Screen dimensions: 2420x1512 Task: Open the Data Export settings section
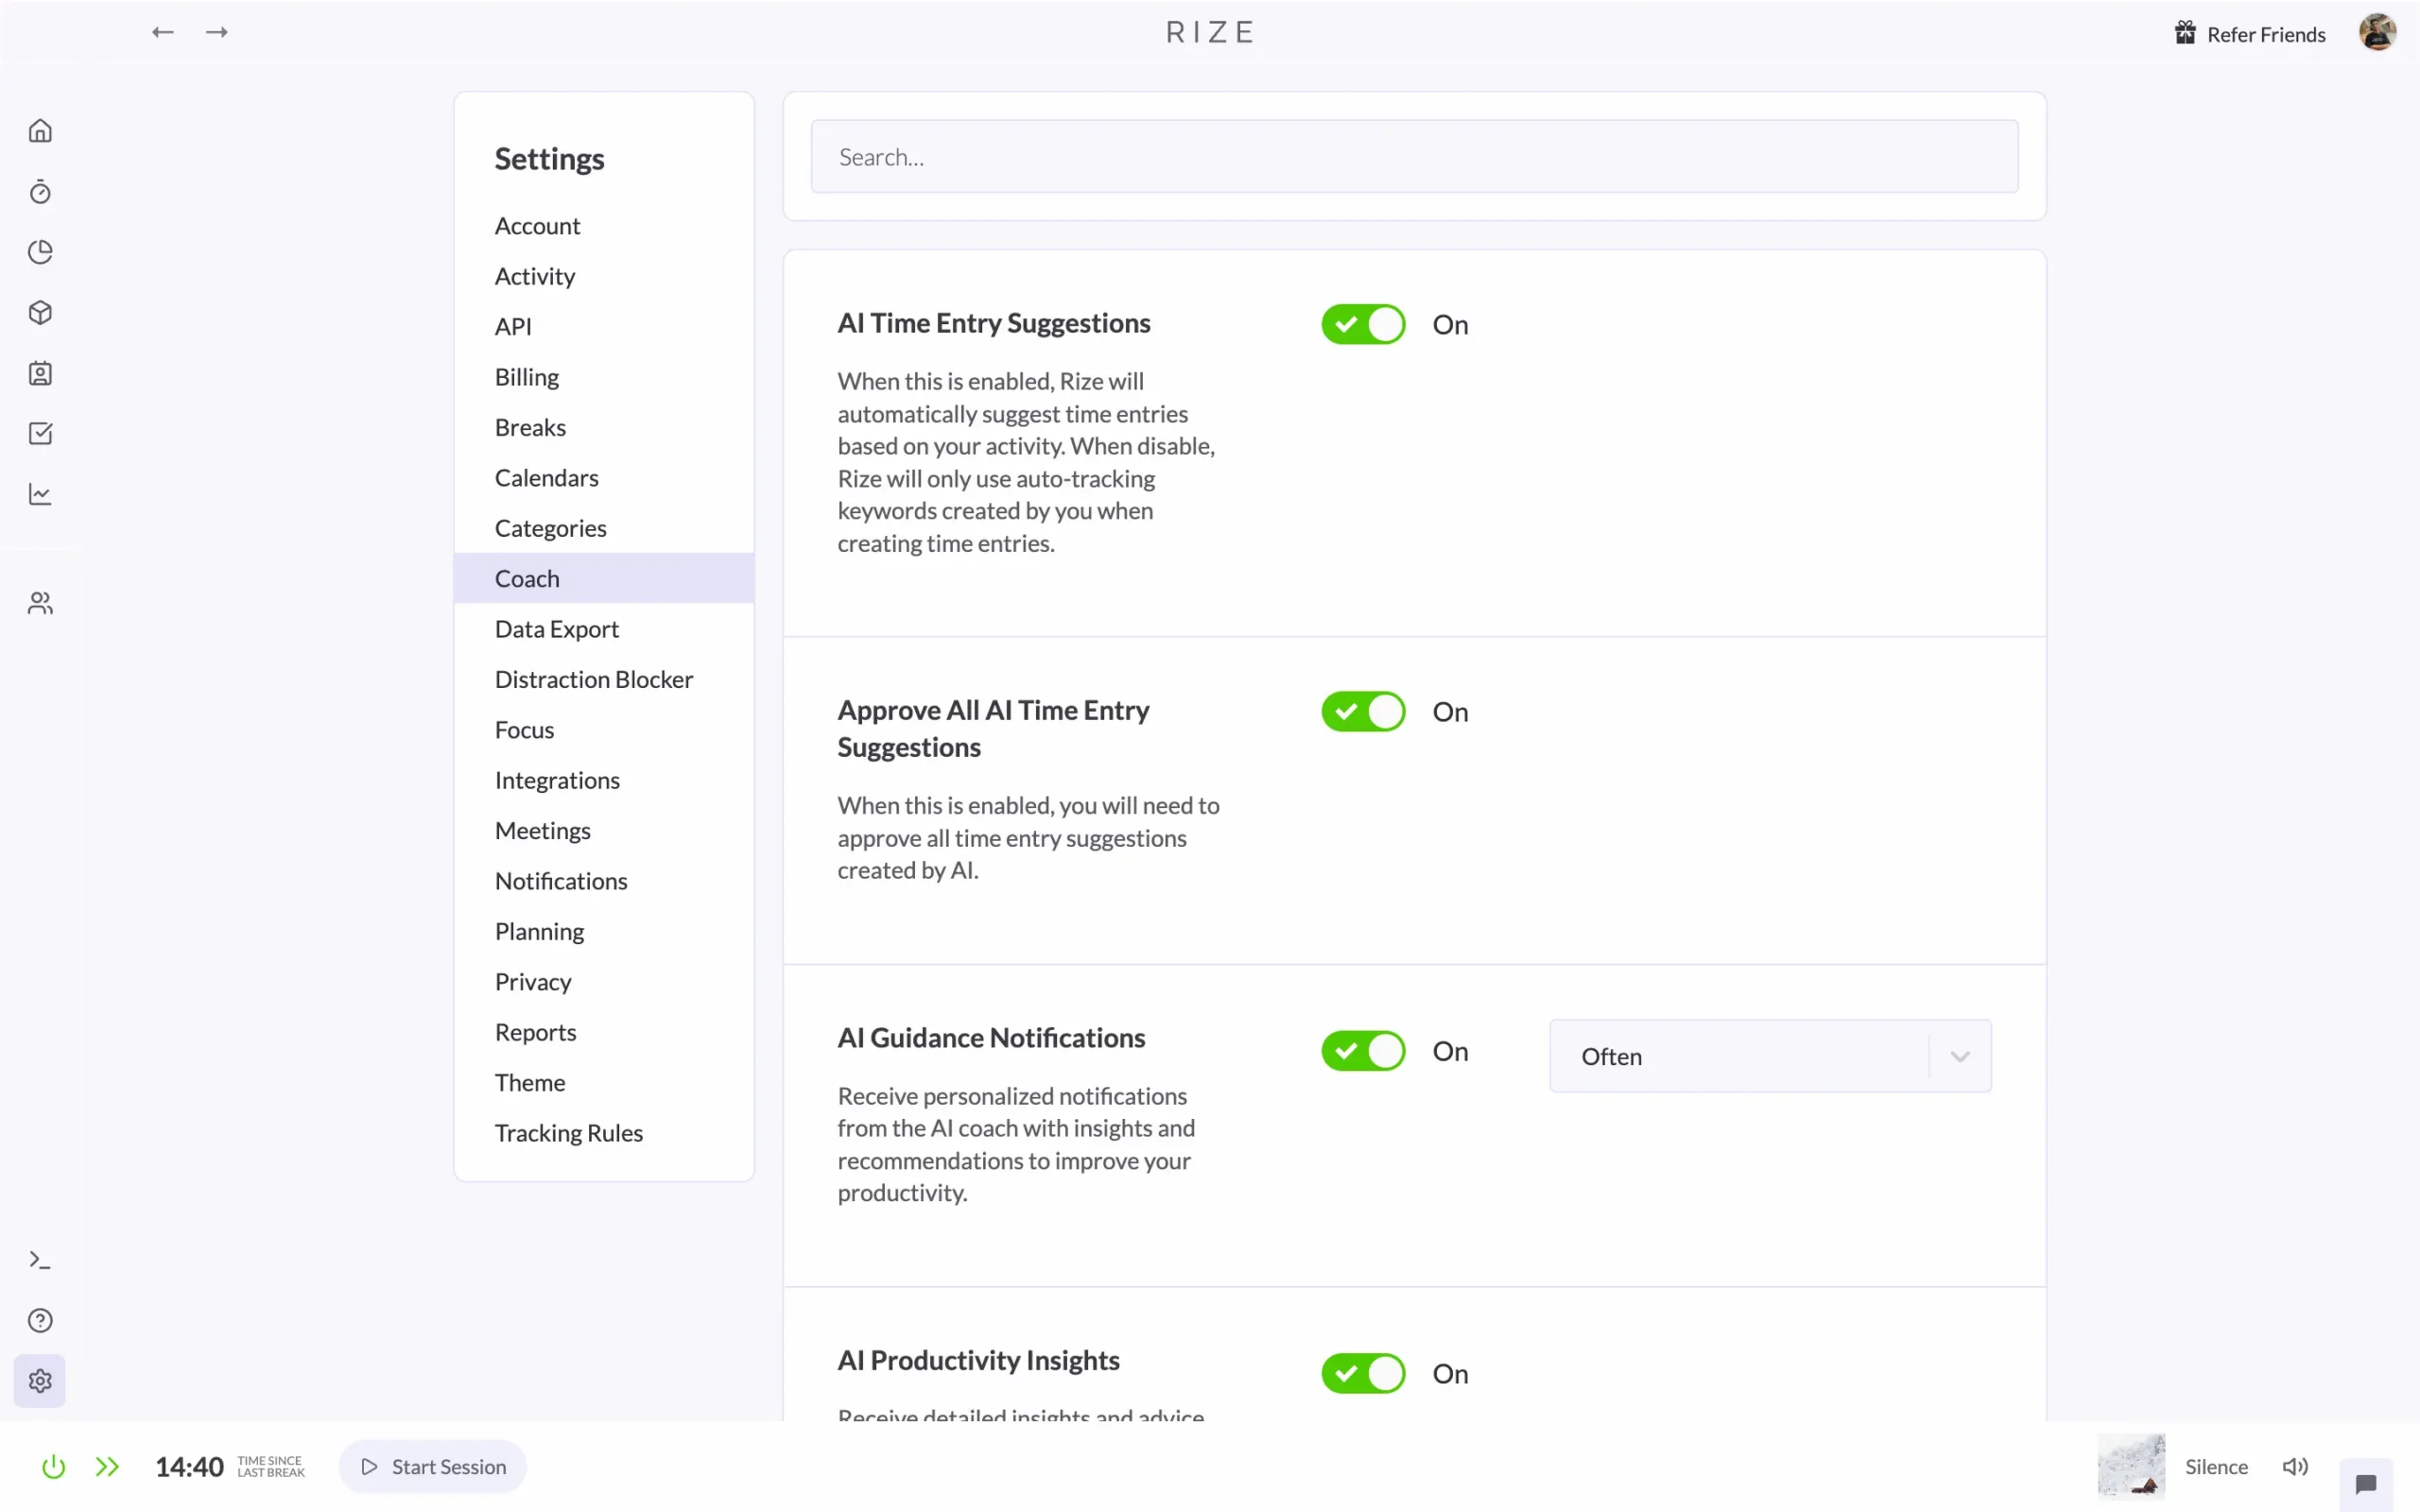604,629
